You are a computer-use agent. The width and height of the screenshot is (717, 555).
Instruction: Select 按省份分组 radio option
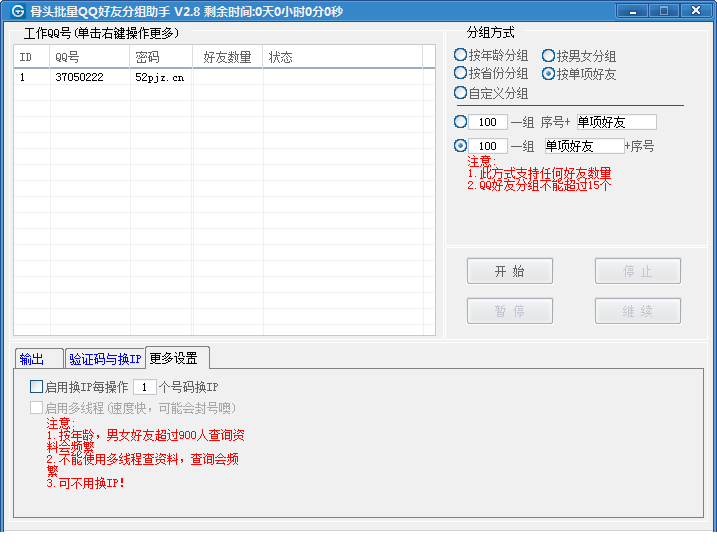pyautogui.click(x=491, y=73)
